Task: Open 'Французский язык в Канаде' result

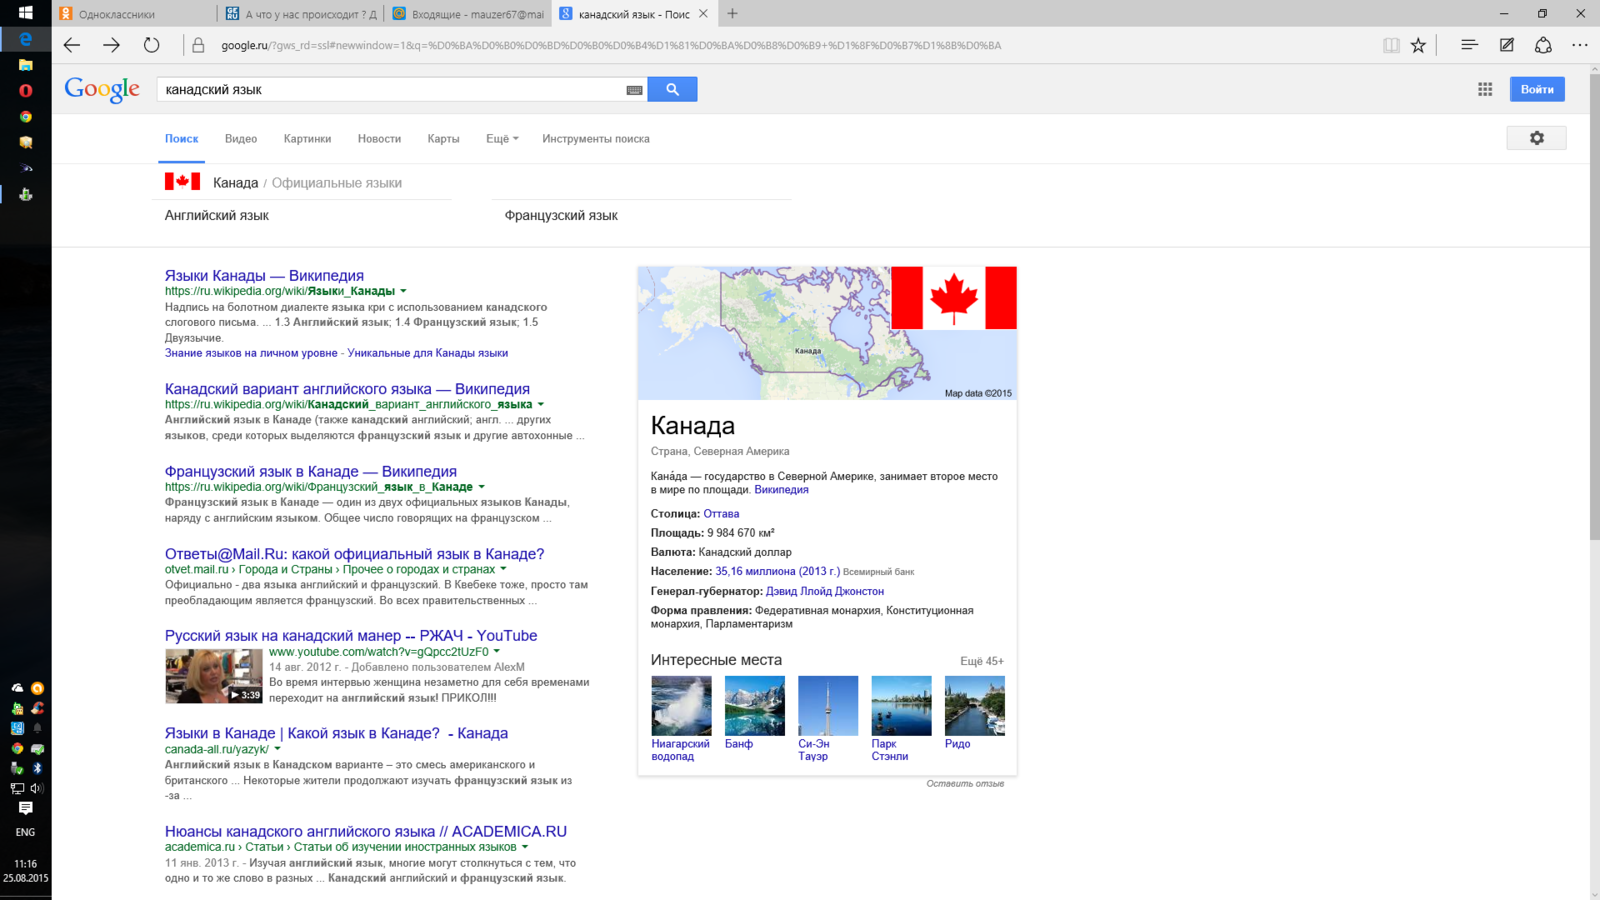Action: 311,471
